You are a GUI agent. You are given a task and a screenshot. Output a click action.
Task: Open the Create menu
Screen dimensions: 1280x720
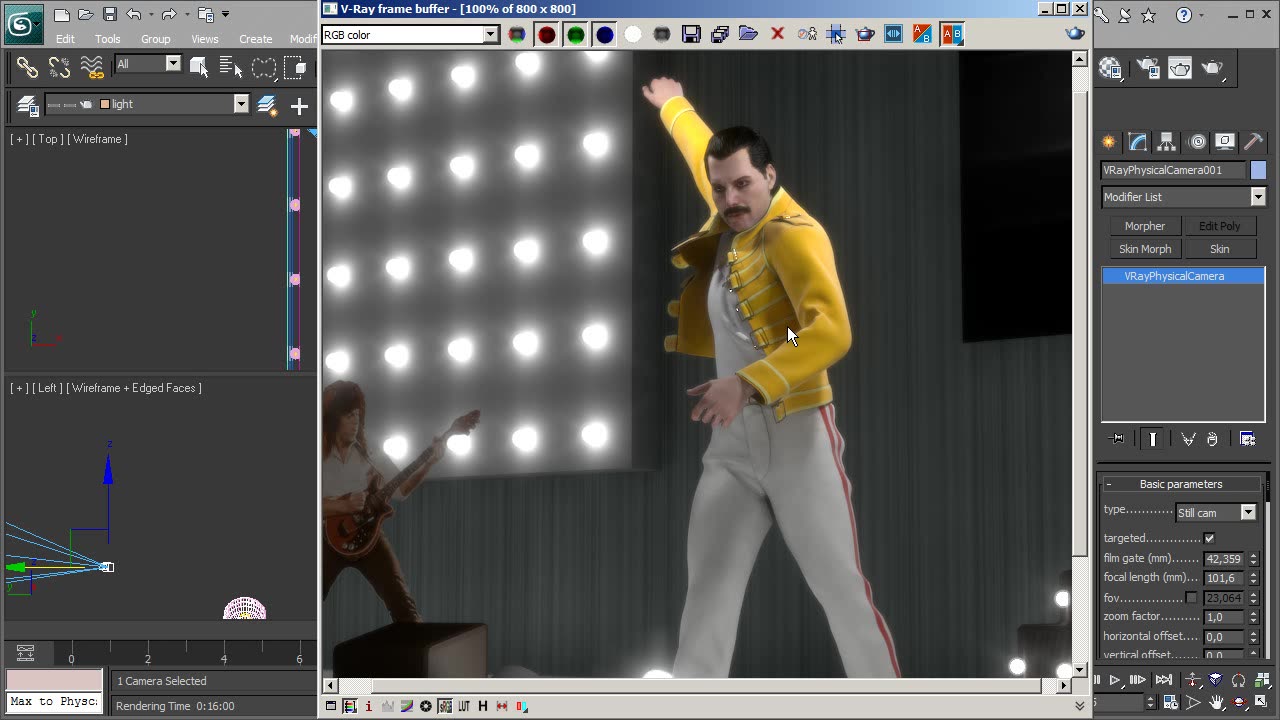click(x=256, y=39)
